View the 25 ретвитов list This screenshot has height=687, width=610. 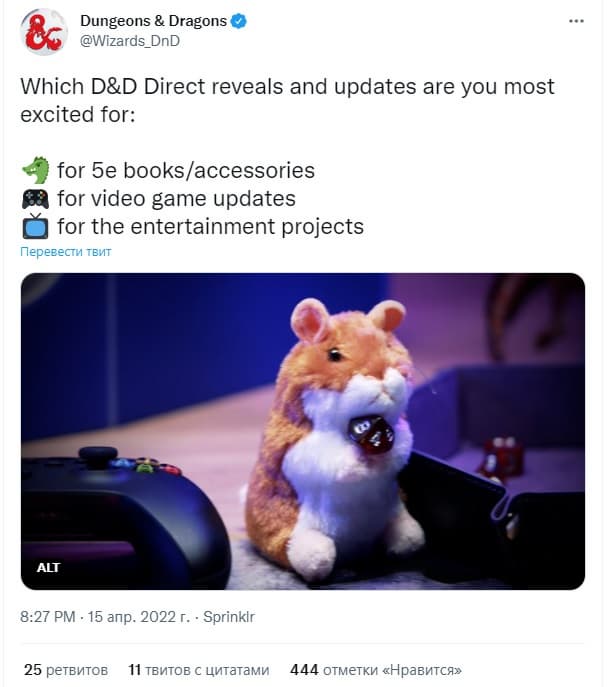(x=66, y=670)
